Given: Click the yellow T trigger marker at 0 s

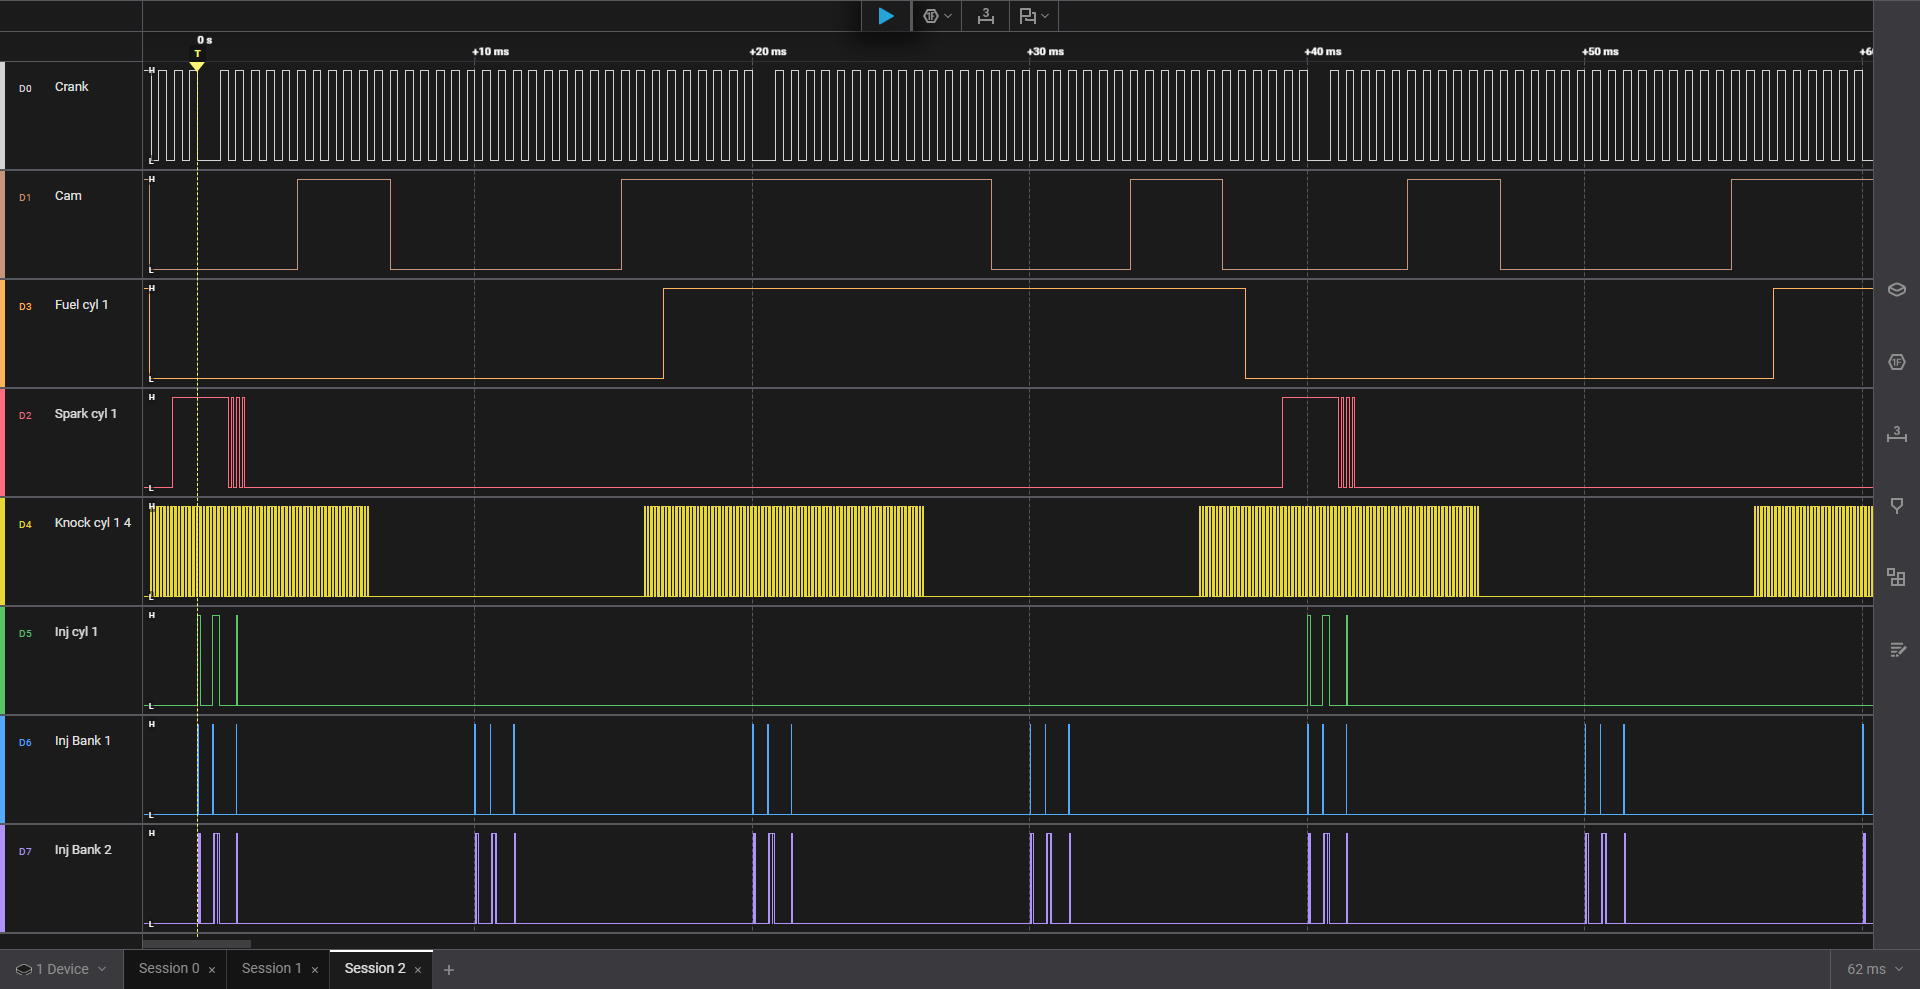Looking at the screenshot, I should [x=197, y=62].
